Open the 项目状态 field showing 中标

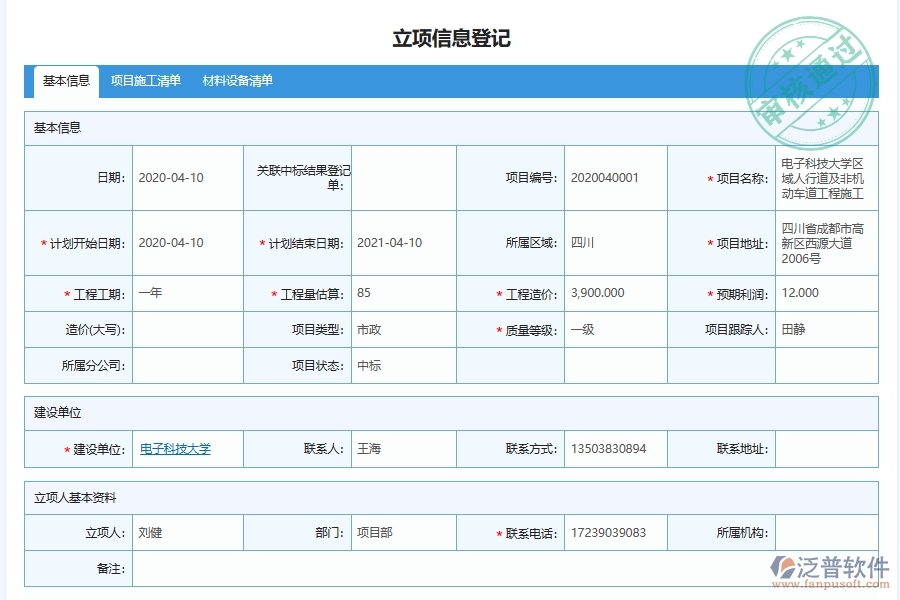pos(400,365)
